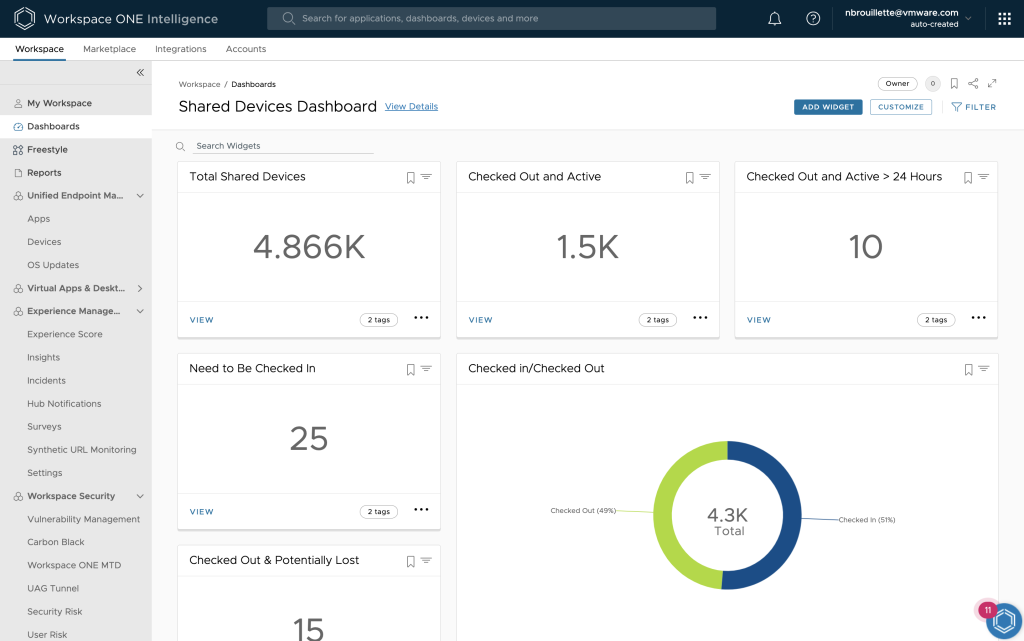Image resolution: width=1024 pixels, height=641 pixels.
Task: Expand dashboard to full screen
Action: (992, 84)
